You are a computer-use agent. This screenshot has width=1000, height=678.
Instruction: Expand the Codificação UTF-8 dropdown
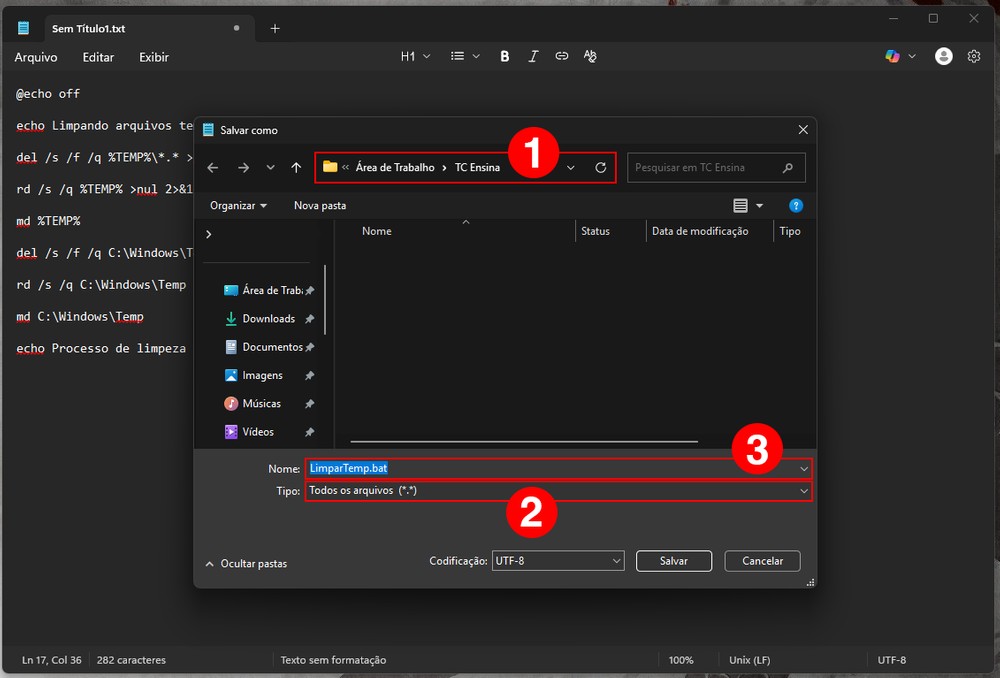(558, 561)
